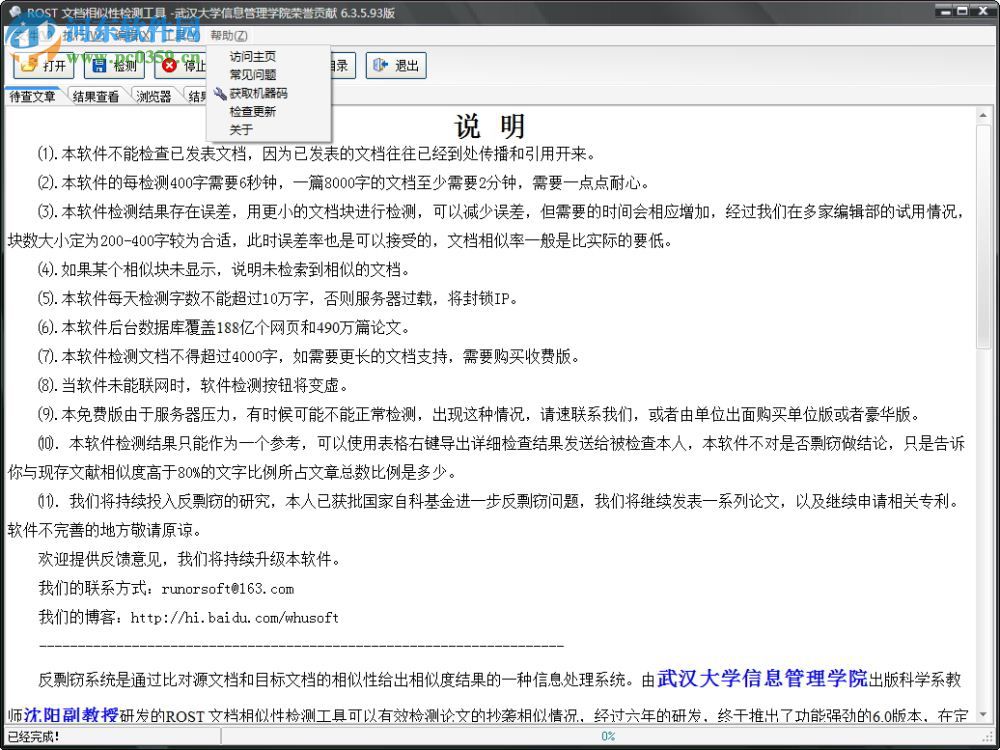The height and width of the screenshot is (750, 1000).
Task: Open a document with the 打开 folder icon
Action: pyautogui.click(x=44, y=66)
